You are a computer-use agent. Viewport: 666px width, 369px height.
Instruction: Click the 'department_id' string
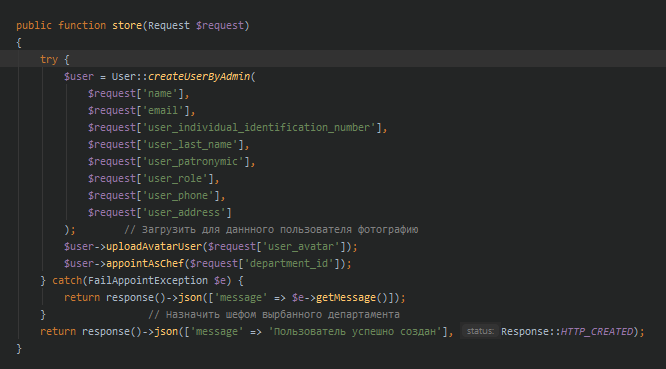tap(289, 263)
